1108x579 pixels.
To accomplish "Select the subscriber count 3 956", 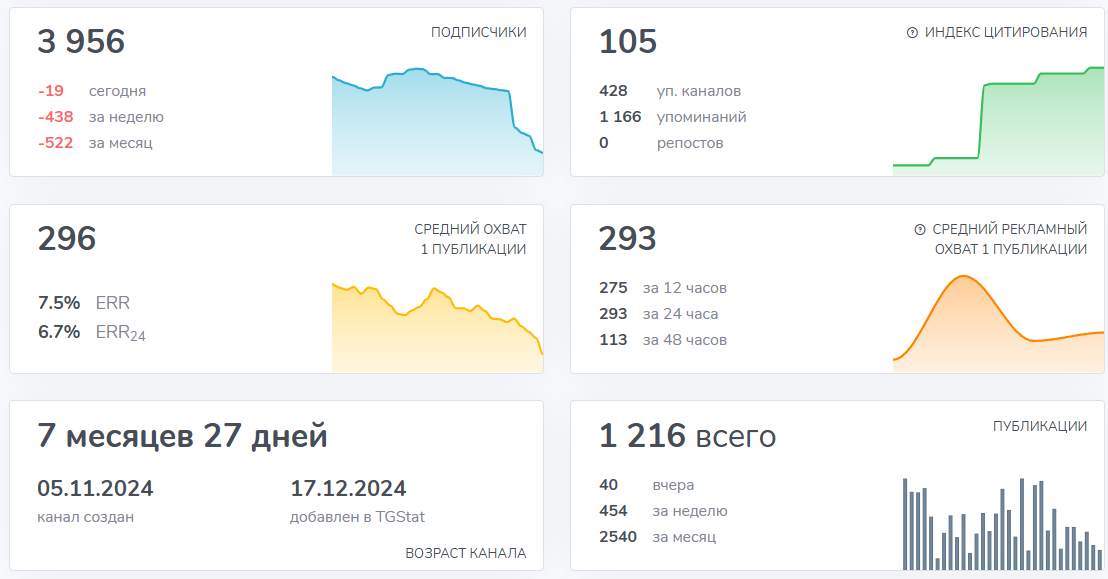I will click(81, 42).
